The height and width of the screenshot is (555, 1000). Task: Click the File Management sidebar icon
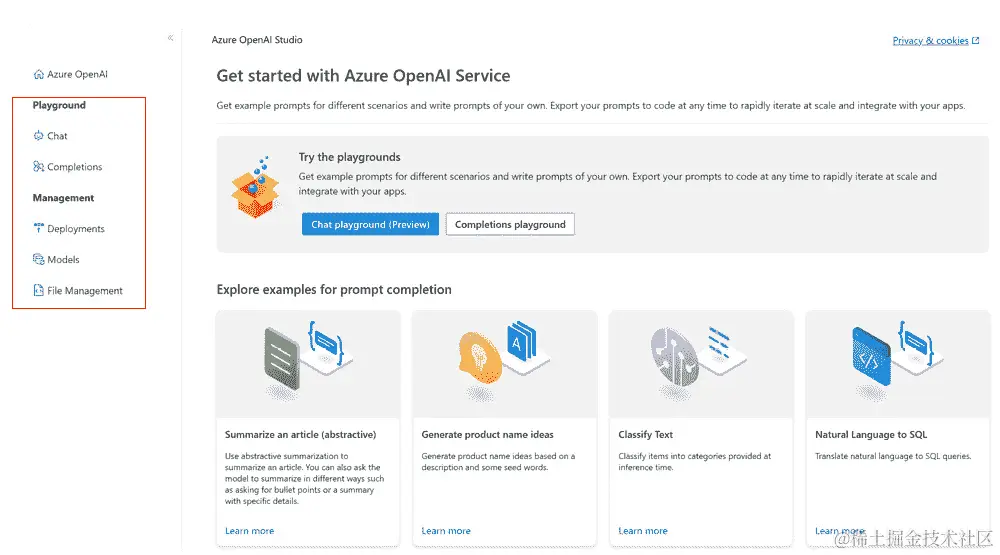pyautogui.click(x=39, y=290)
